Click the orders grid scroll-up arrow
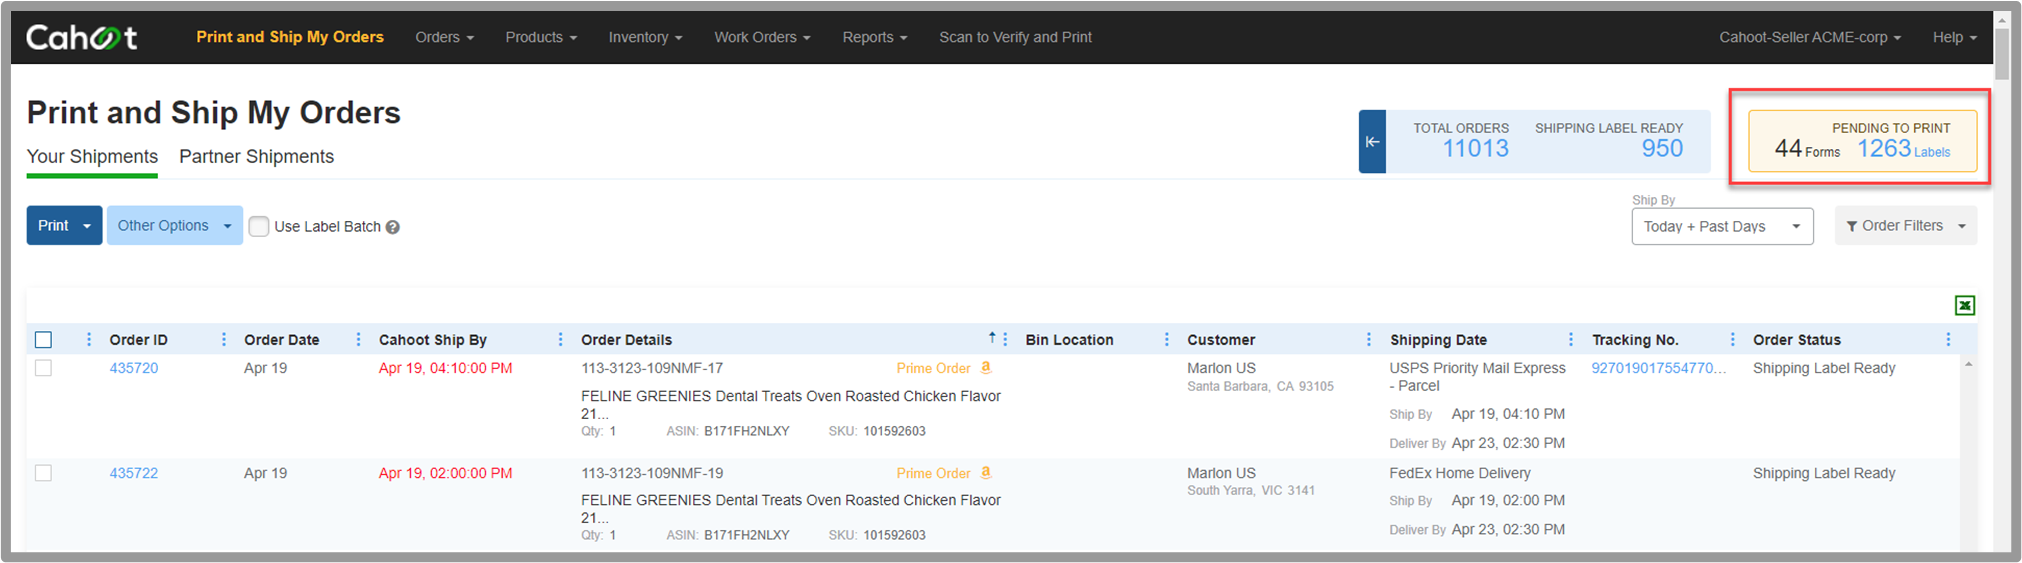Image resolution: width=2022 pixels, height=563 pixels. [x=1968, y=365]
